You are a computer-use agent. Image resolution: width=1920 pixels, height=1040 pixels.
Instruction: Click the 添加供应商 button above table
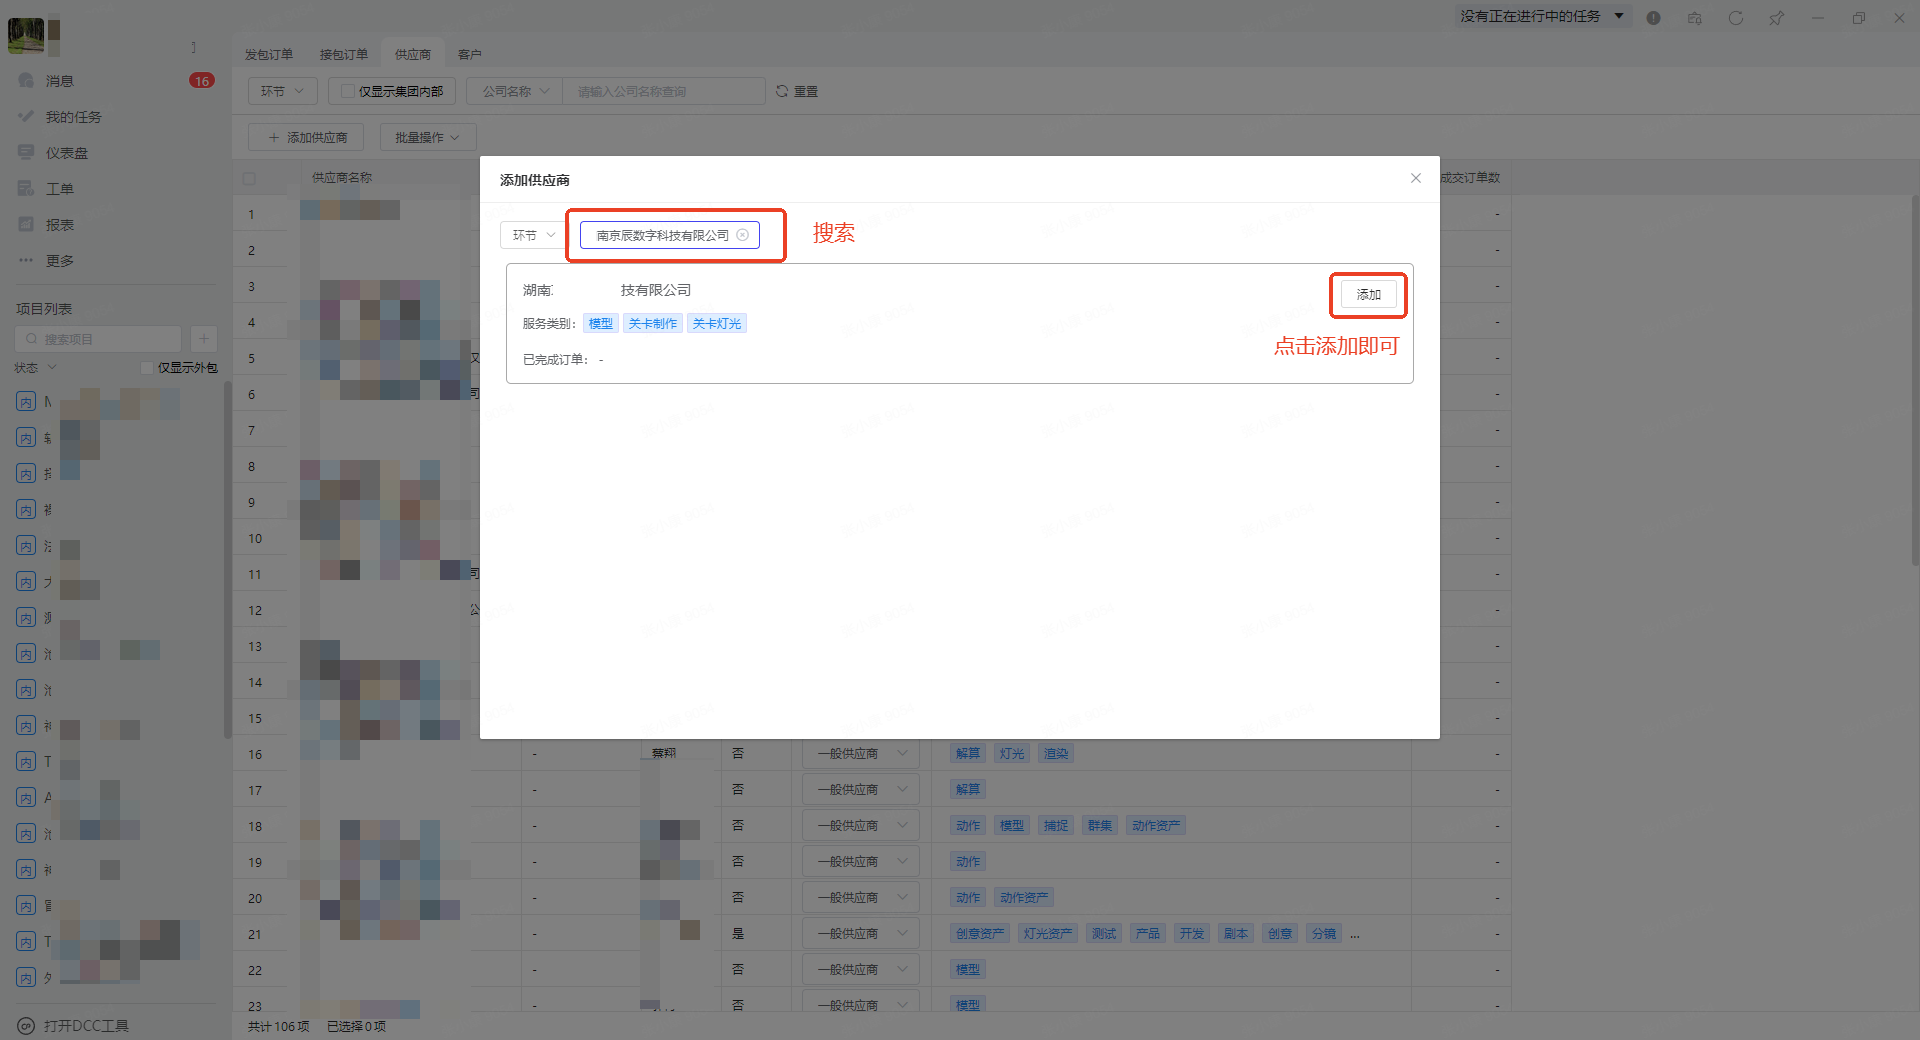tap(306, 138)
